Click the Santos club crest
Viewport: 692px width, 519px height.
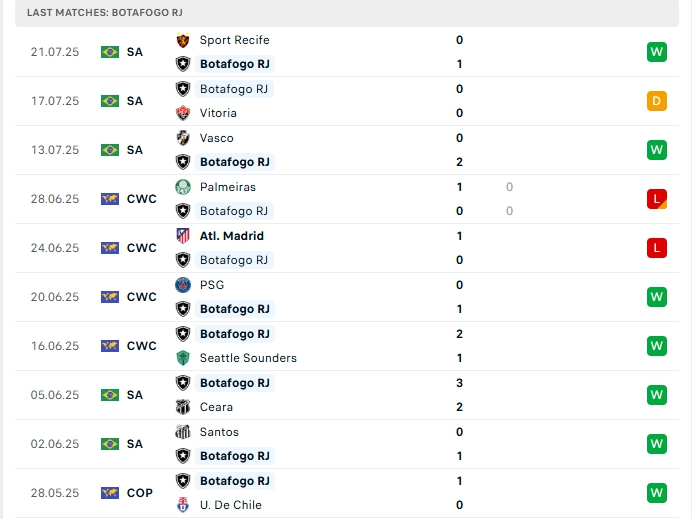pos(183,432)
